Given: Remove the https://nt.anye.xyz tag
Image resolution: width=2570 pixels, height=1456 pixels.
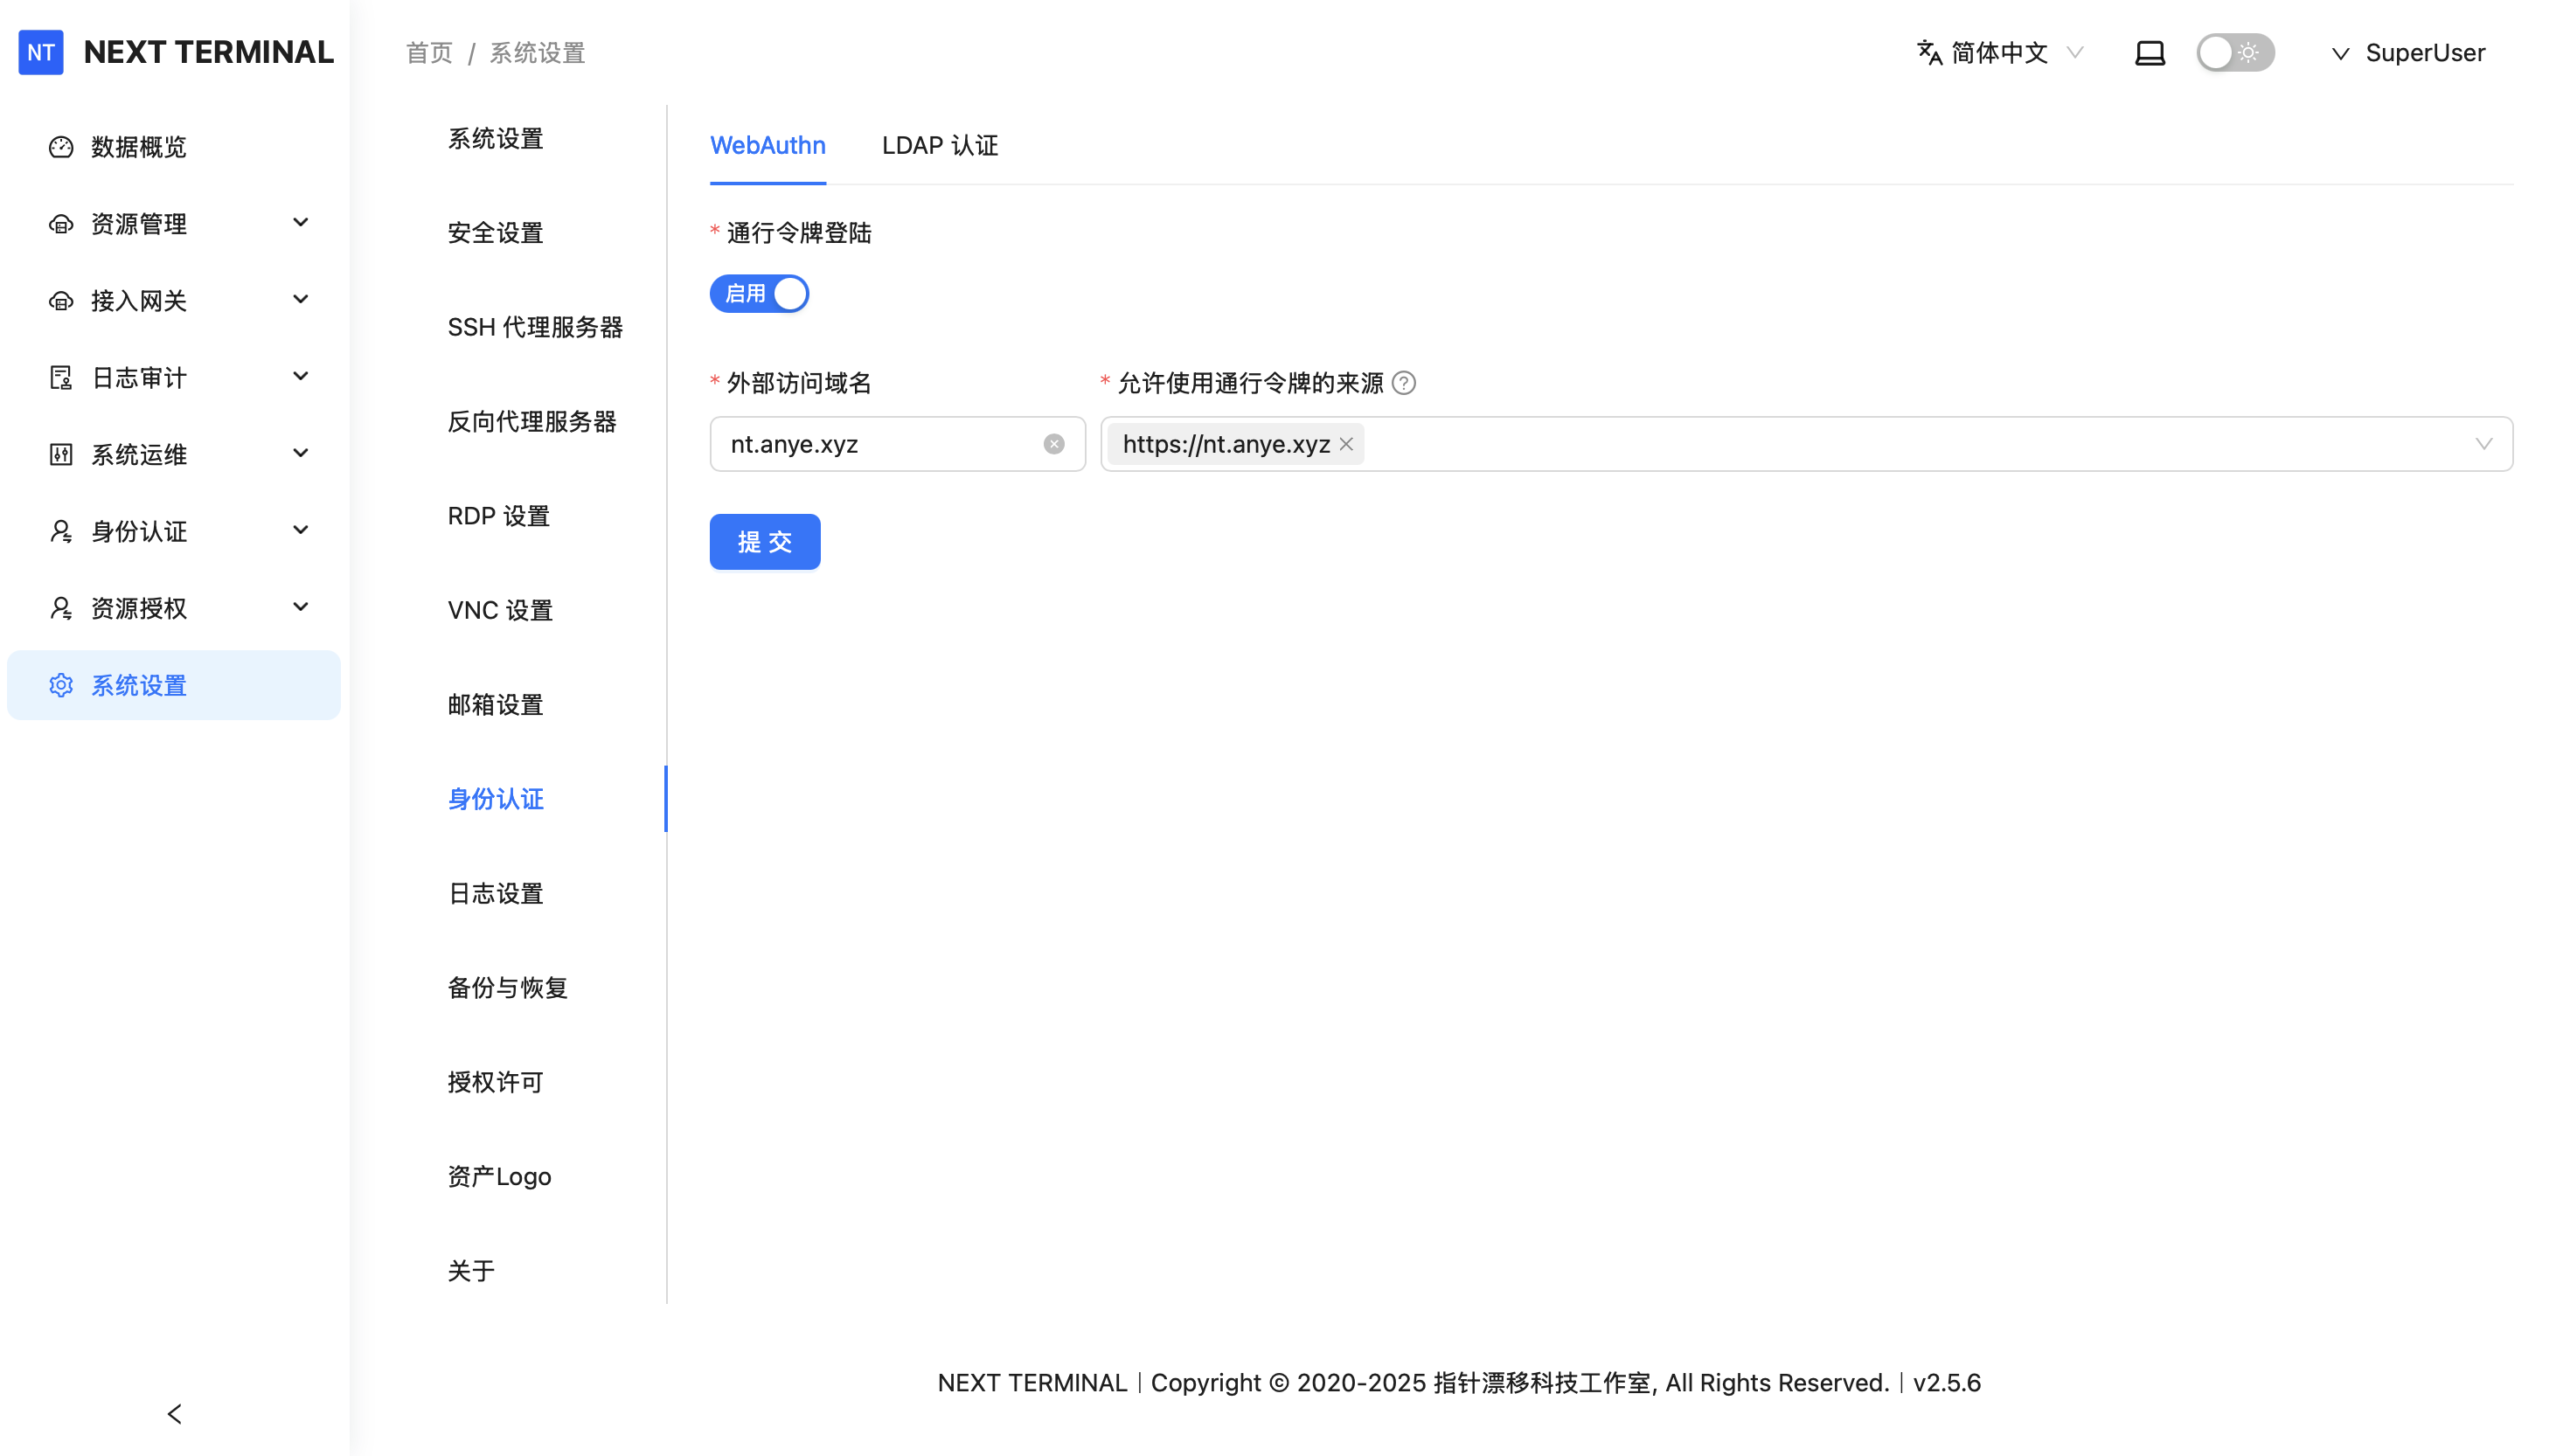Looking at the screenshot, I should click(1346, 444).
